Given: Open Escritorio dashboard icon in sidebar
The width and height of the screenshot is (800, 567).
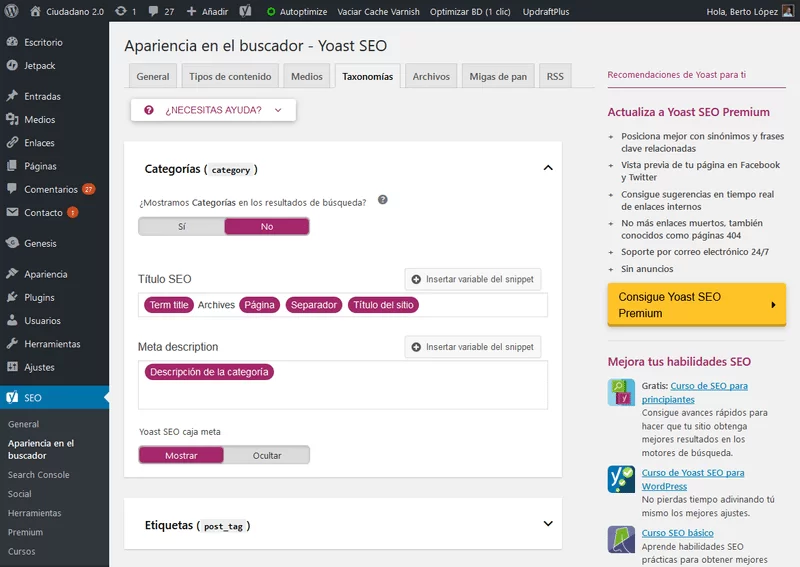Looking at the screenshot, I should point(12,42).
